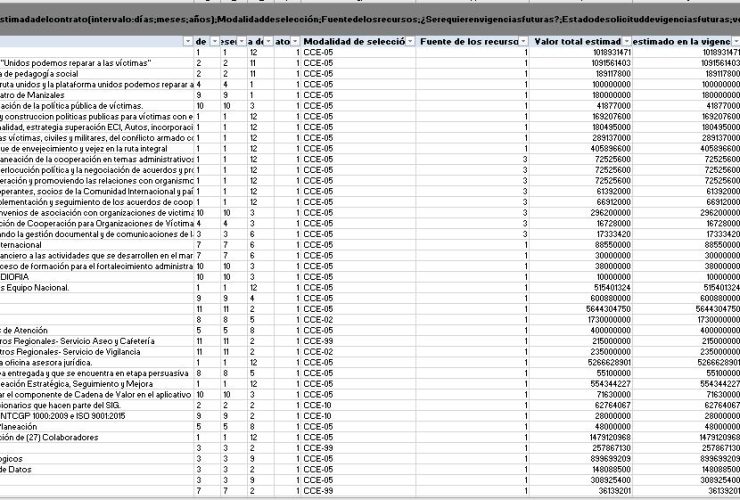Open the filter dropdown on the 'ato' column

(x=295, y=42)
